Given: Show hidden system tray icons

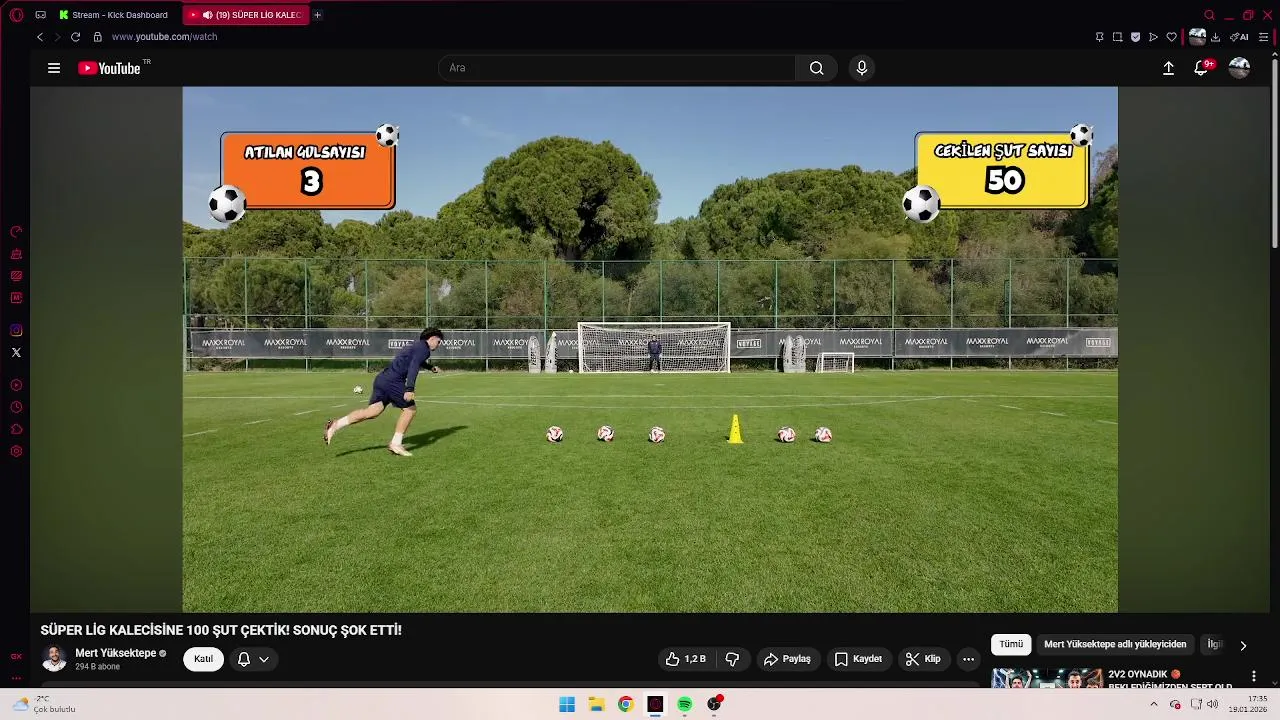Looking at the screenshot, I should (1153, 704).
